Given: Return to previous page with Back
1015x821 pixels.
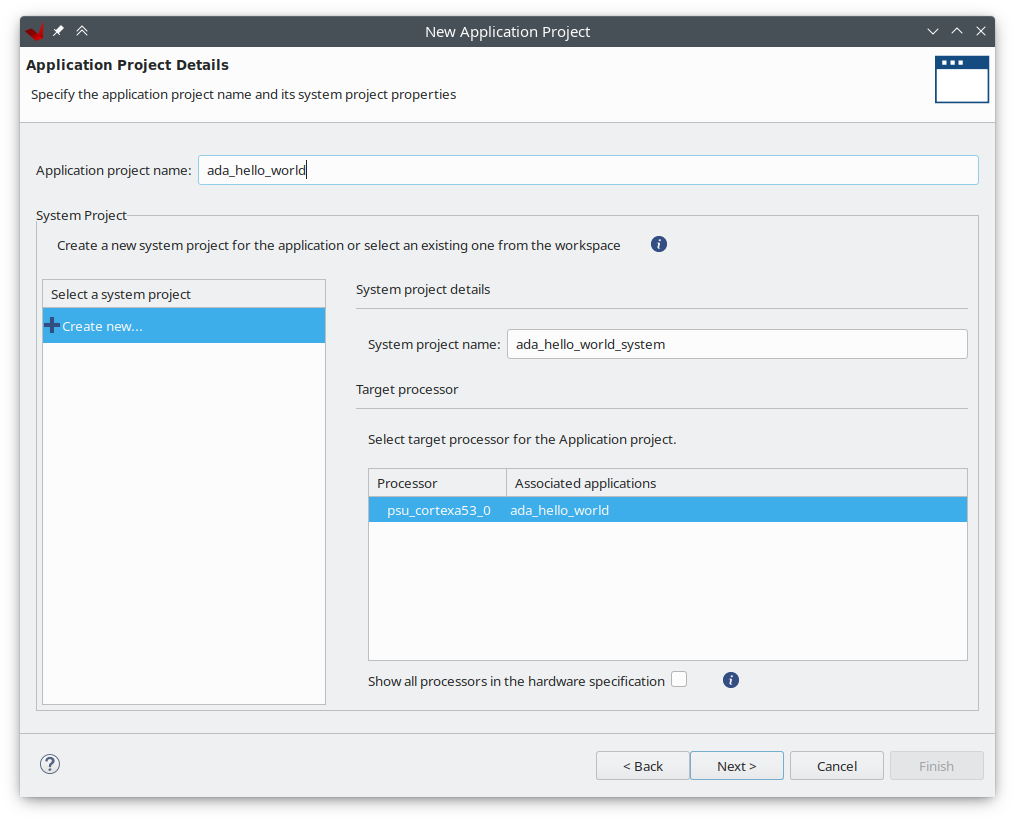Looking at the screenshot, I should (x=642, y=766).
